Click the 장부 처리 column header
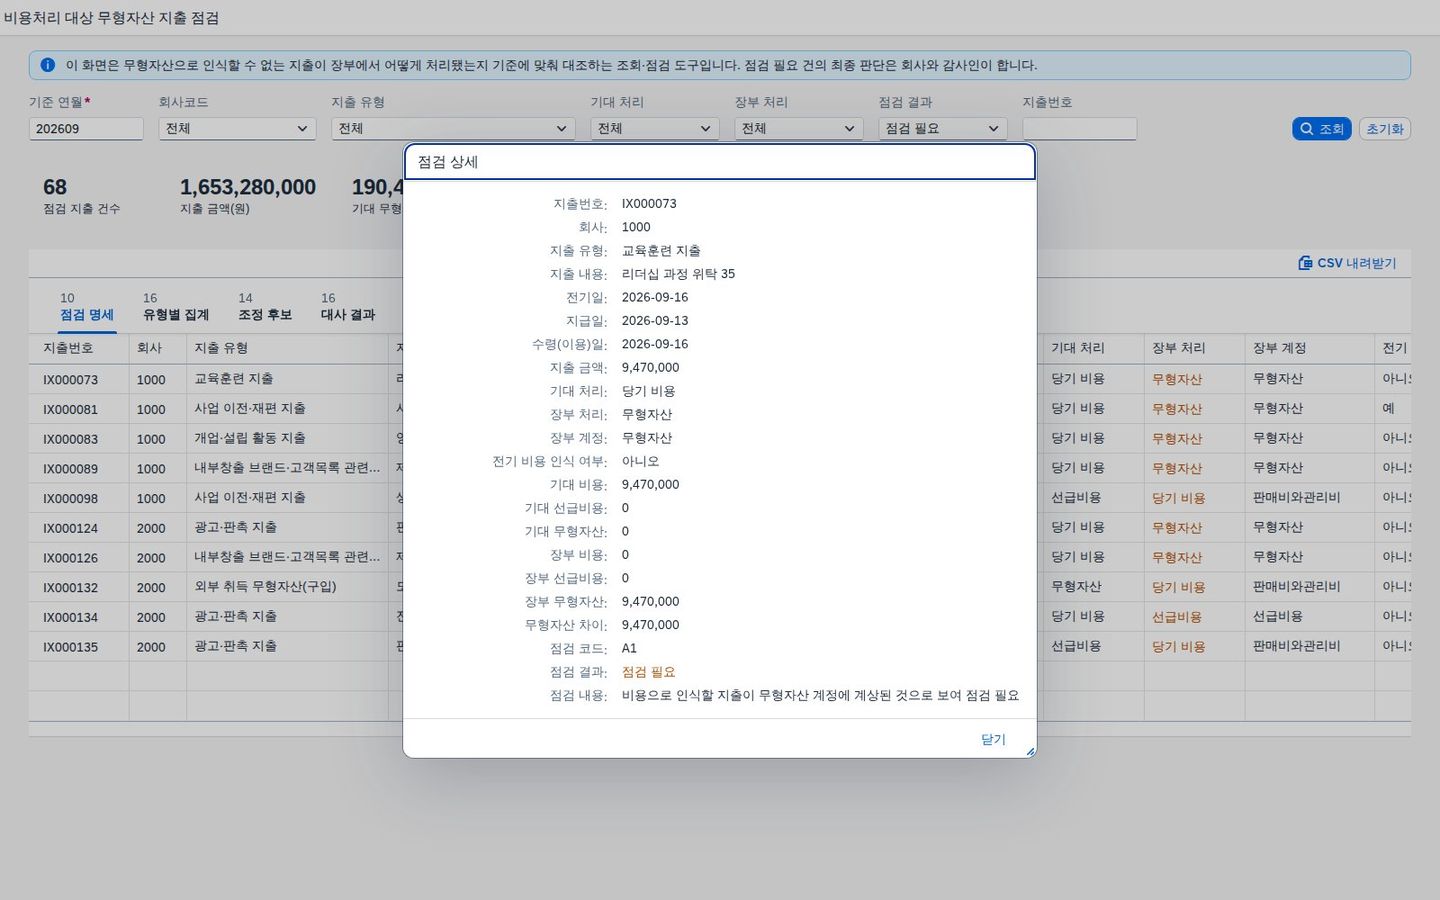 click(x=1195, y=348)
